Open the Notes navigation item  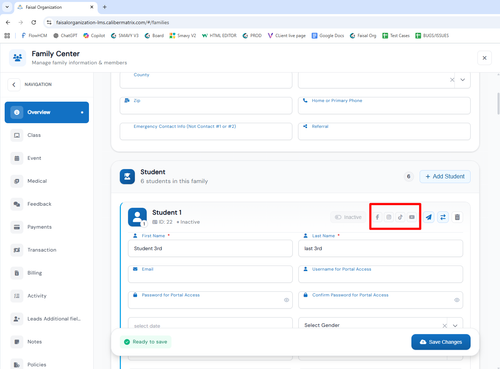point(47,342)
